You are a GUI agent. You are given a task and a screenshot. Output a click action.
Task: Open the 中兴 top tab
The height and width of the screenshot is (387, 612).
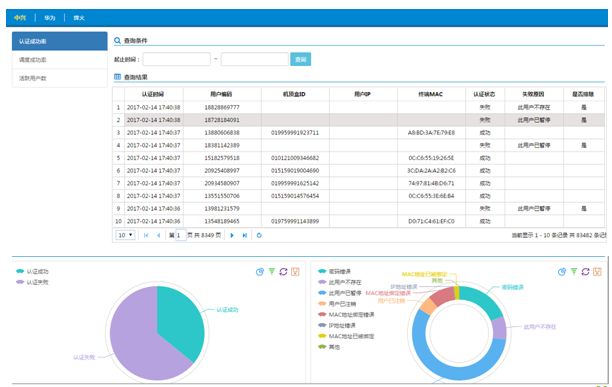click(x=20, y=18)
